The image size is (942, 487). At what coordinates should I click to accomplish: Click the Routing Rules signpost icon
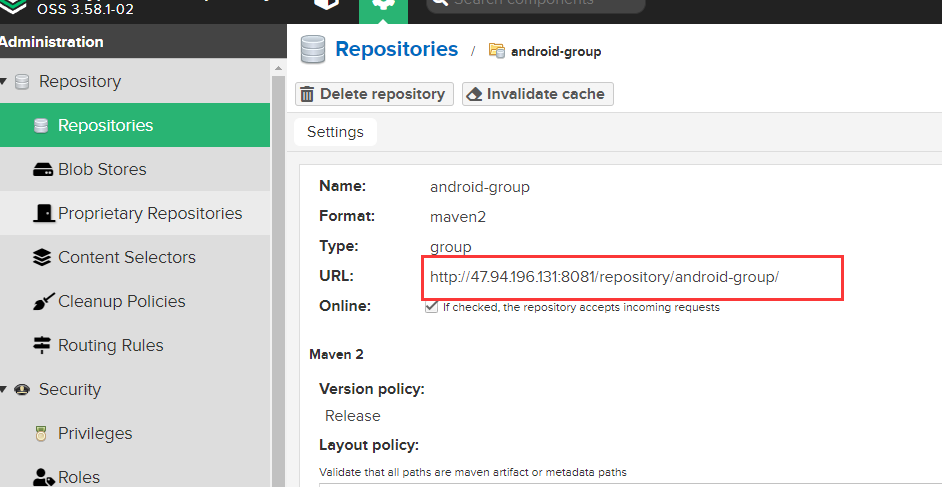42,346
